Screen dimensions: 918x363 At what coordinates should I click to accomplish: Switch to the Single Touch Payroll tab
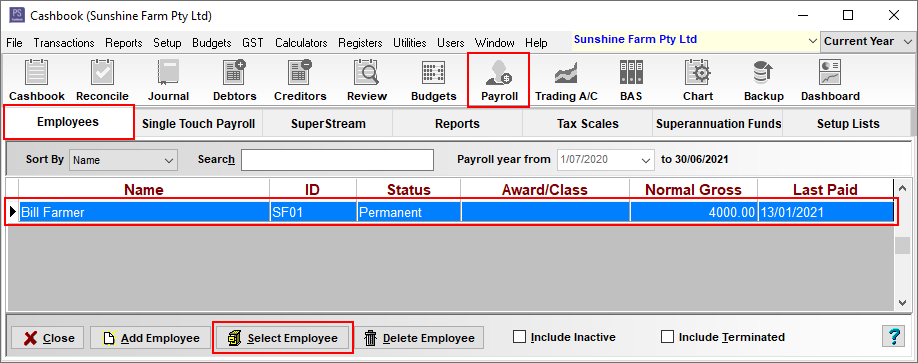pyautogui.click(x=198, y=124)
